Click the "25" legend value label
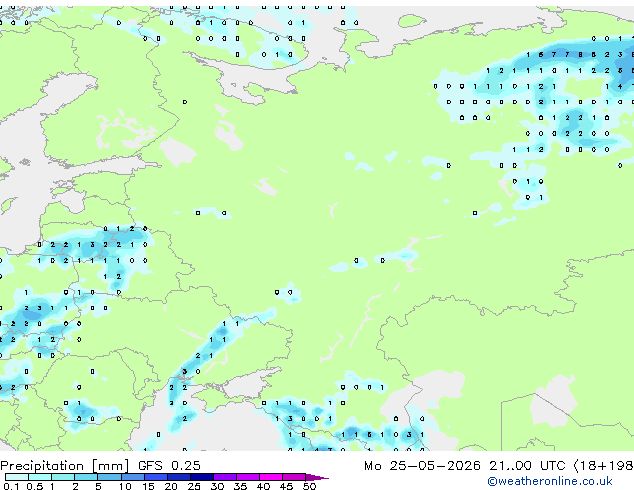 coord(194,486)
